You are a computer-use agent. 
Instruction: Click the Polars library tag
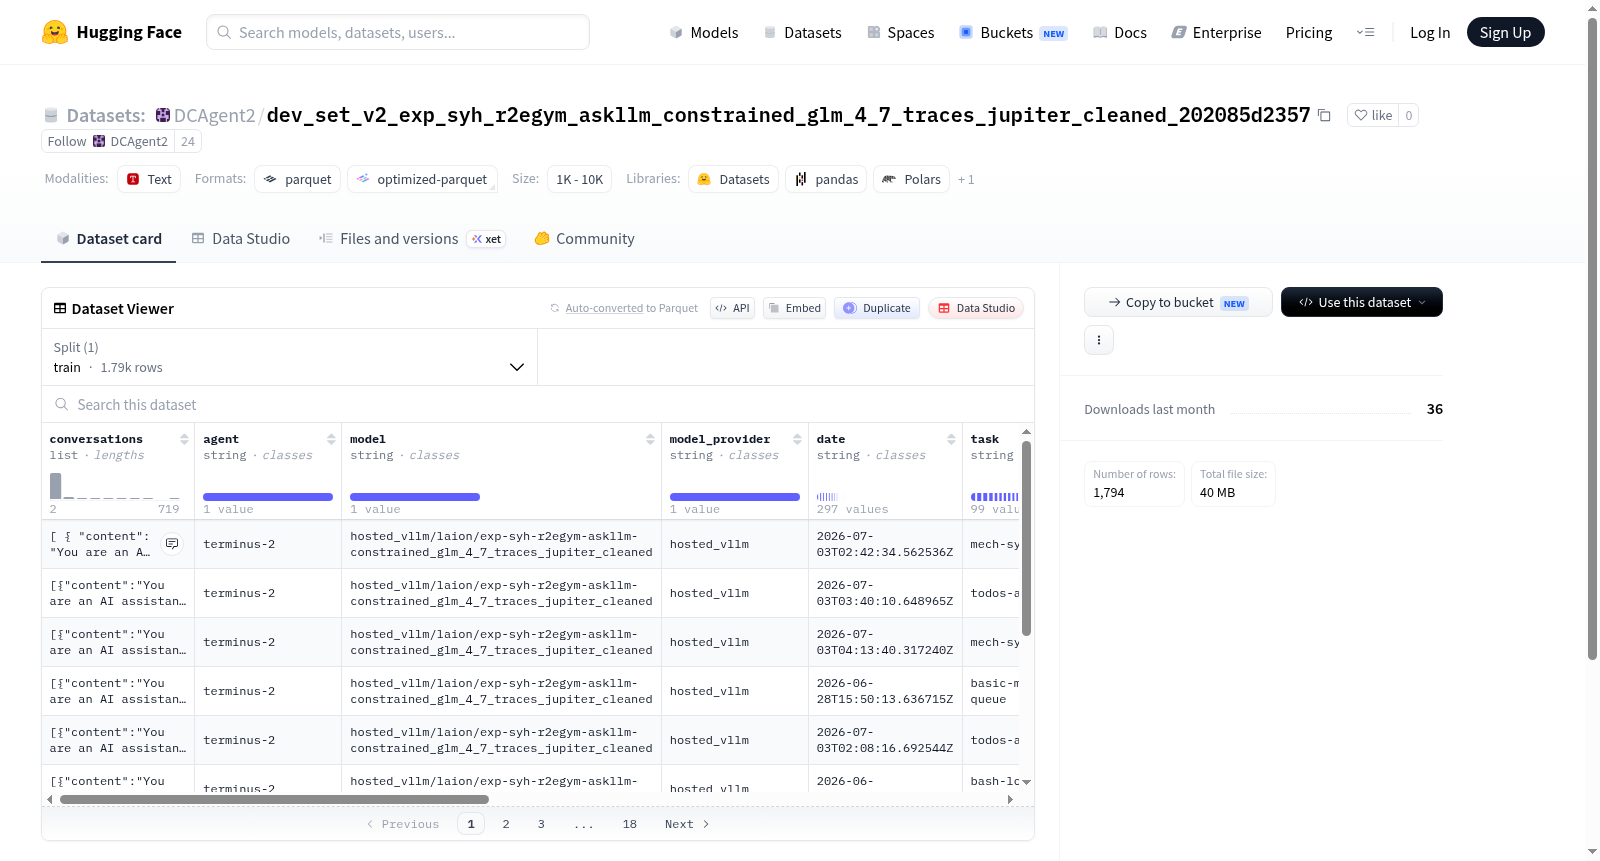click(x=911, y=179)
